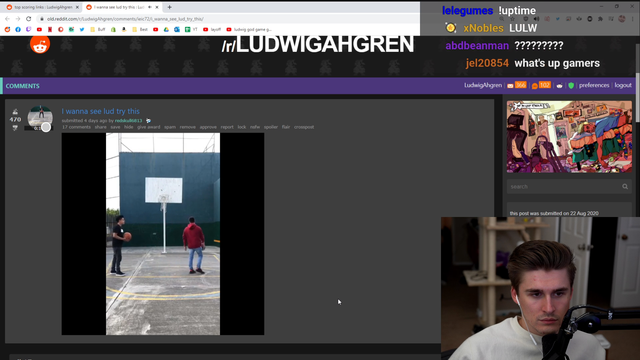Upvote the lud try this post
Image resolution: width=640 pixels, height=360 pixels.
pos(15,111)
